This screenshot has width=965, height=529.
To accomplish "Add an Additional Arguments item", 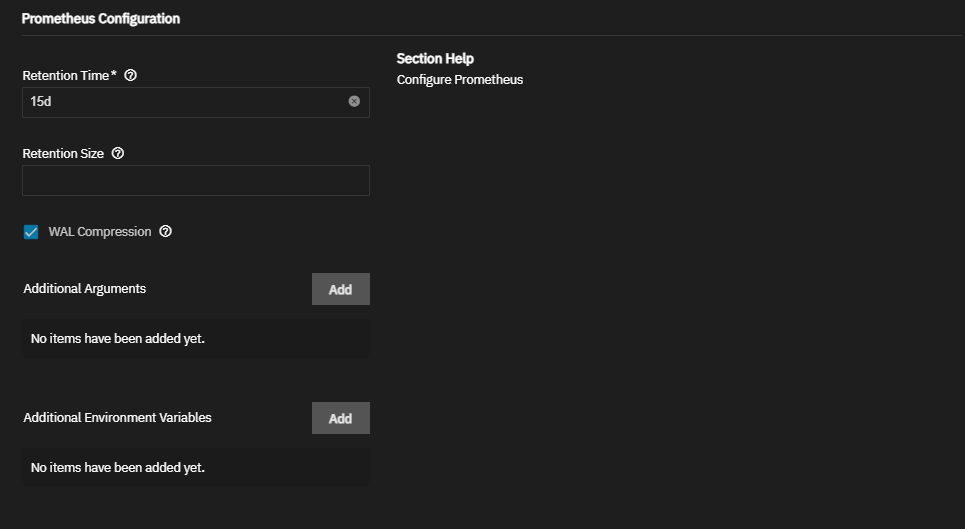I will (x=340, y=289).
